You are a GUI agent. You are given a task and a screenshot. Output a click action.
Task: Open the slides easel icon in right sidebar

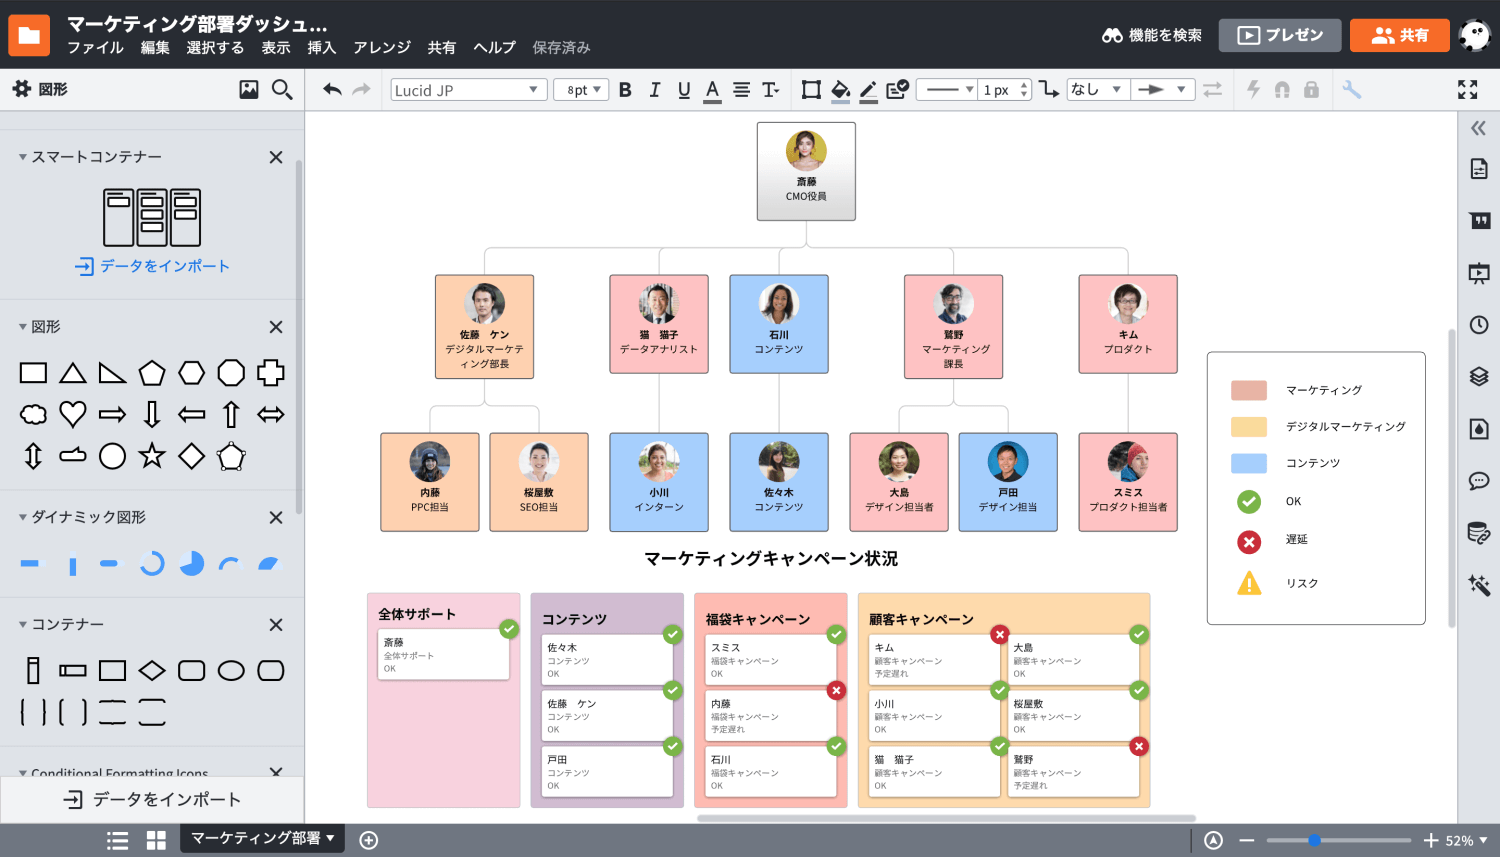[x=1478, y=273]
